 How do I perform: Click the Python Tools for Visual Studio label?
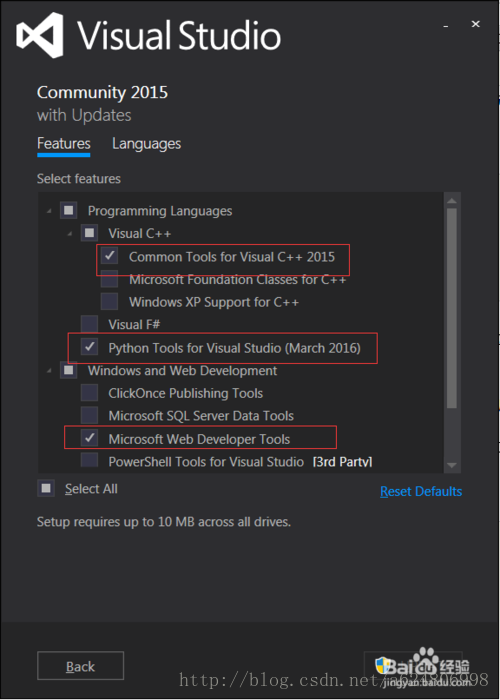[234, 348]
